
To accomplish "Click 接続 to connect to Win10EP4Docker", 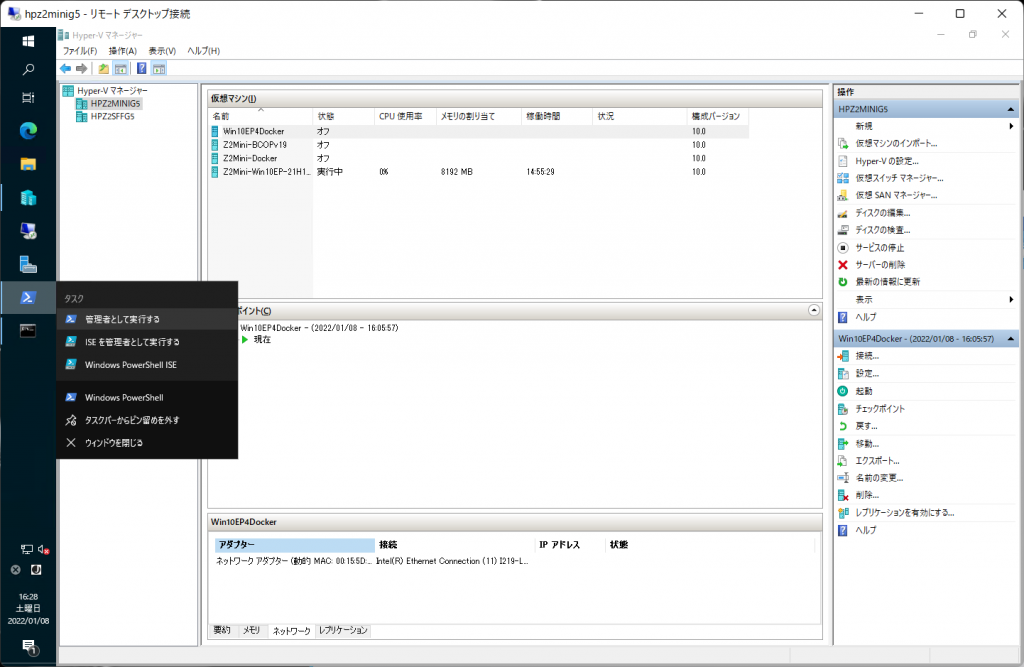I will click(867, 356).
